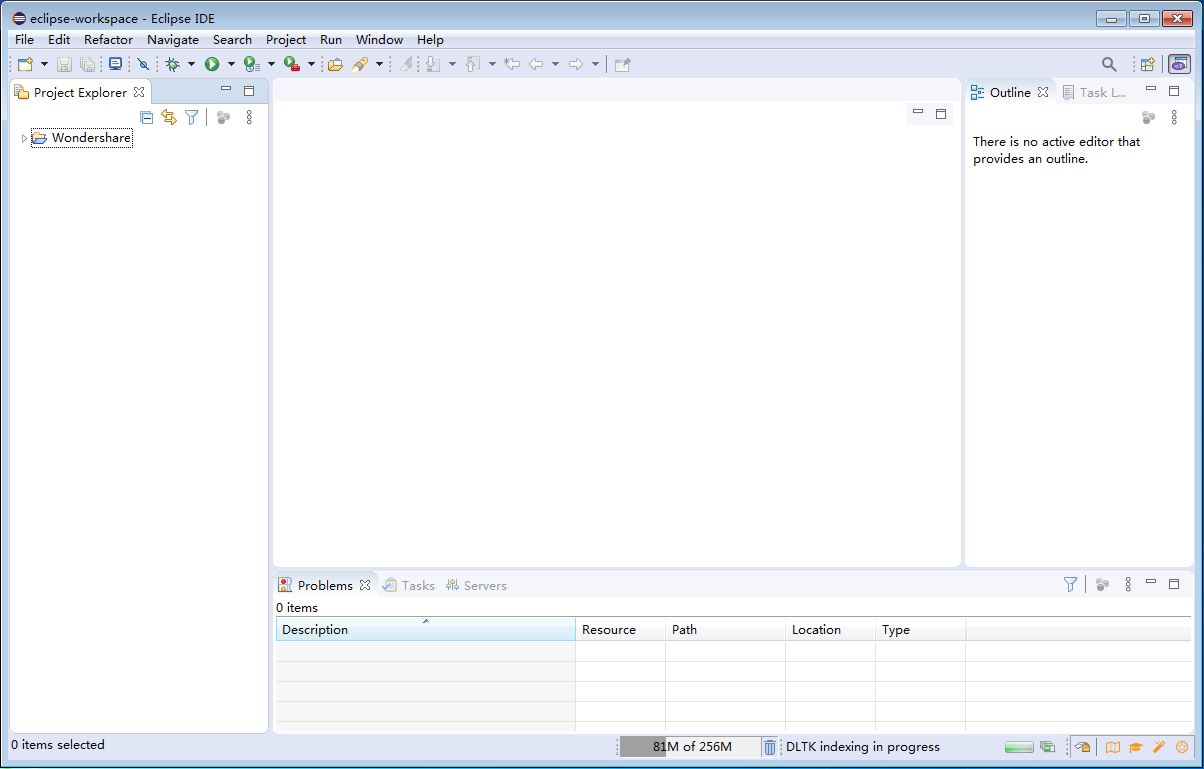Image resolution: width=1204 pixels, height=769 pixels.
Task: Open the New wizard dropdown arrow
Action: coord(44,64)
